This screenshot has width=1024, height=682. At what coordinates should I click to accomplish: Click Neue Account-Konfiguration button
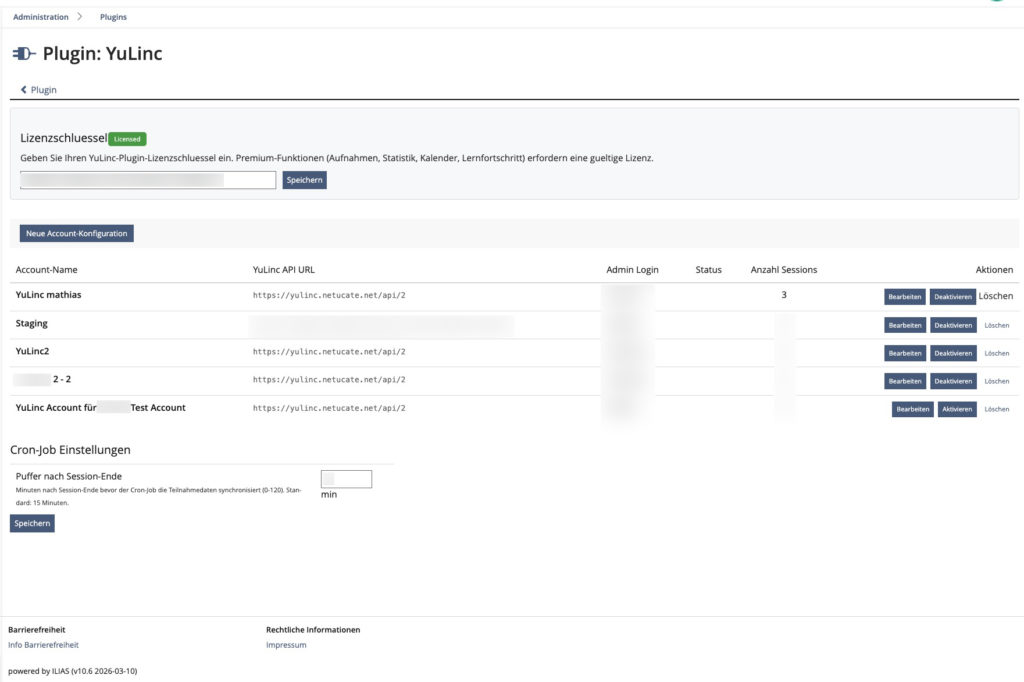(x=77, y=233)
